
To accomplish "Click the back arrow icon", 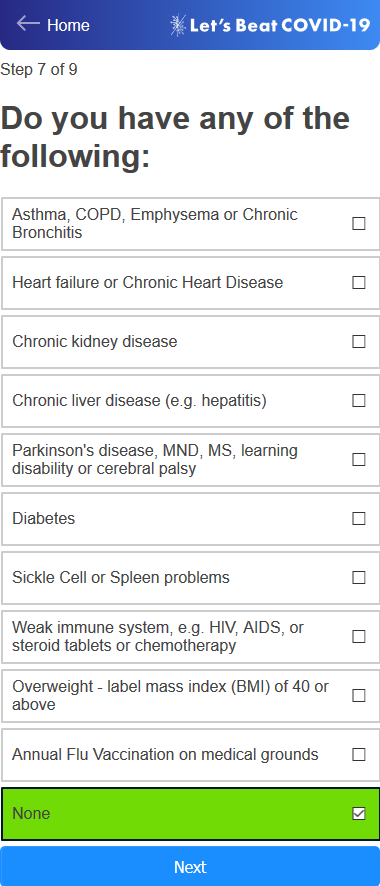I will tap(28, 24).
